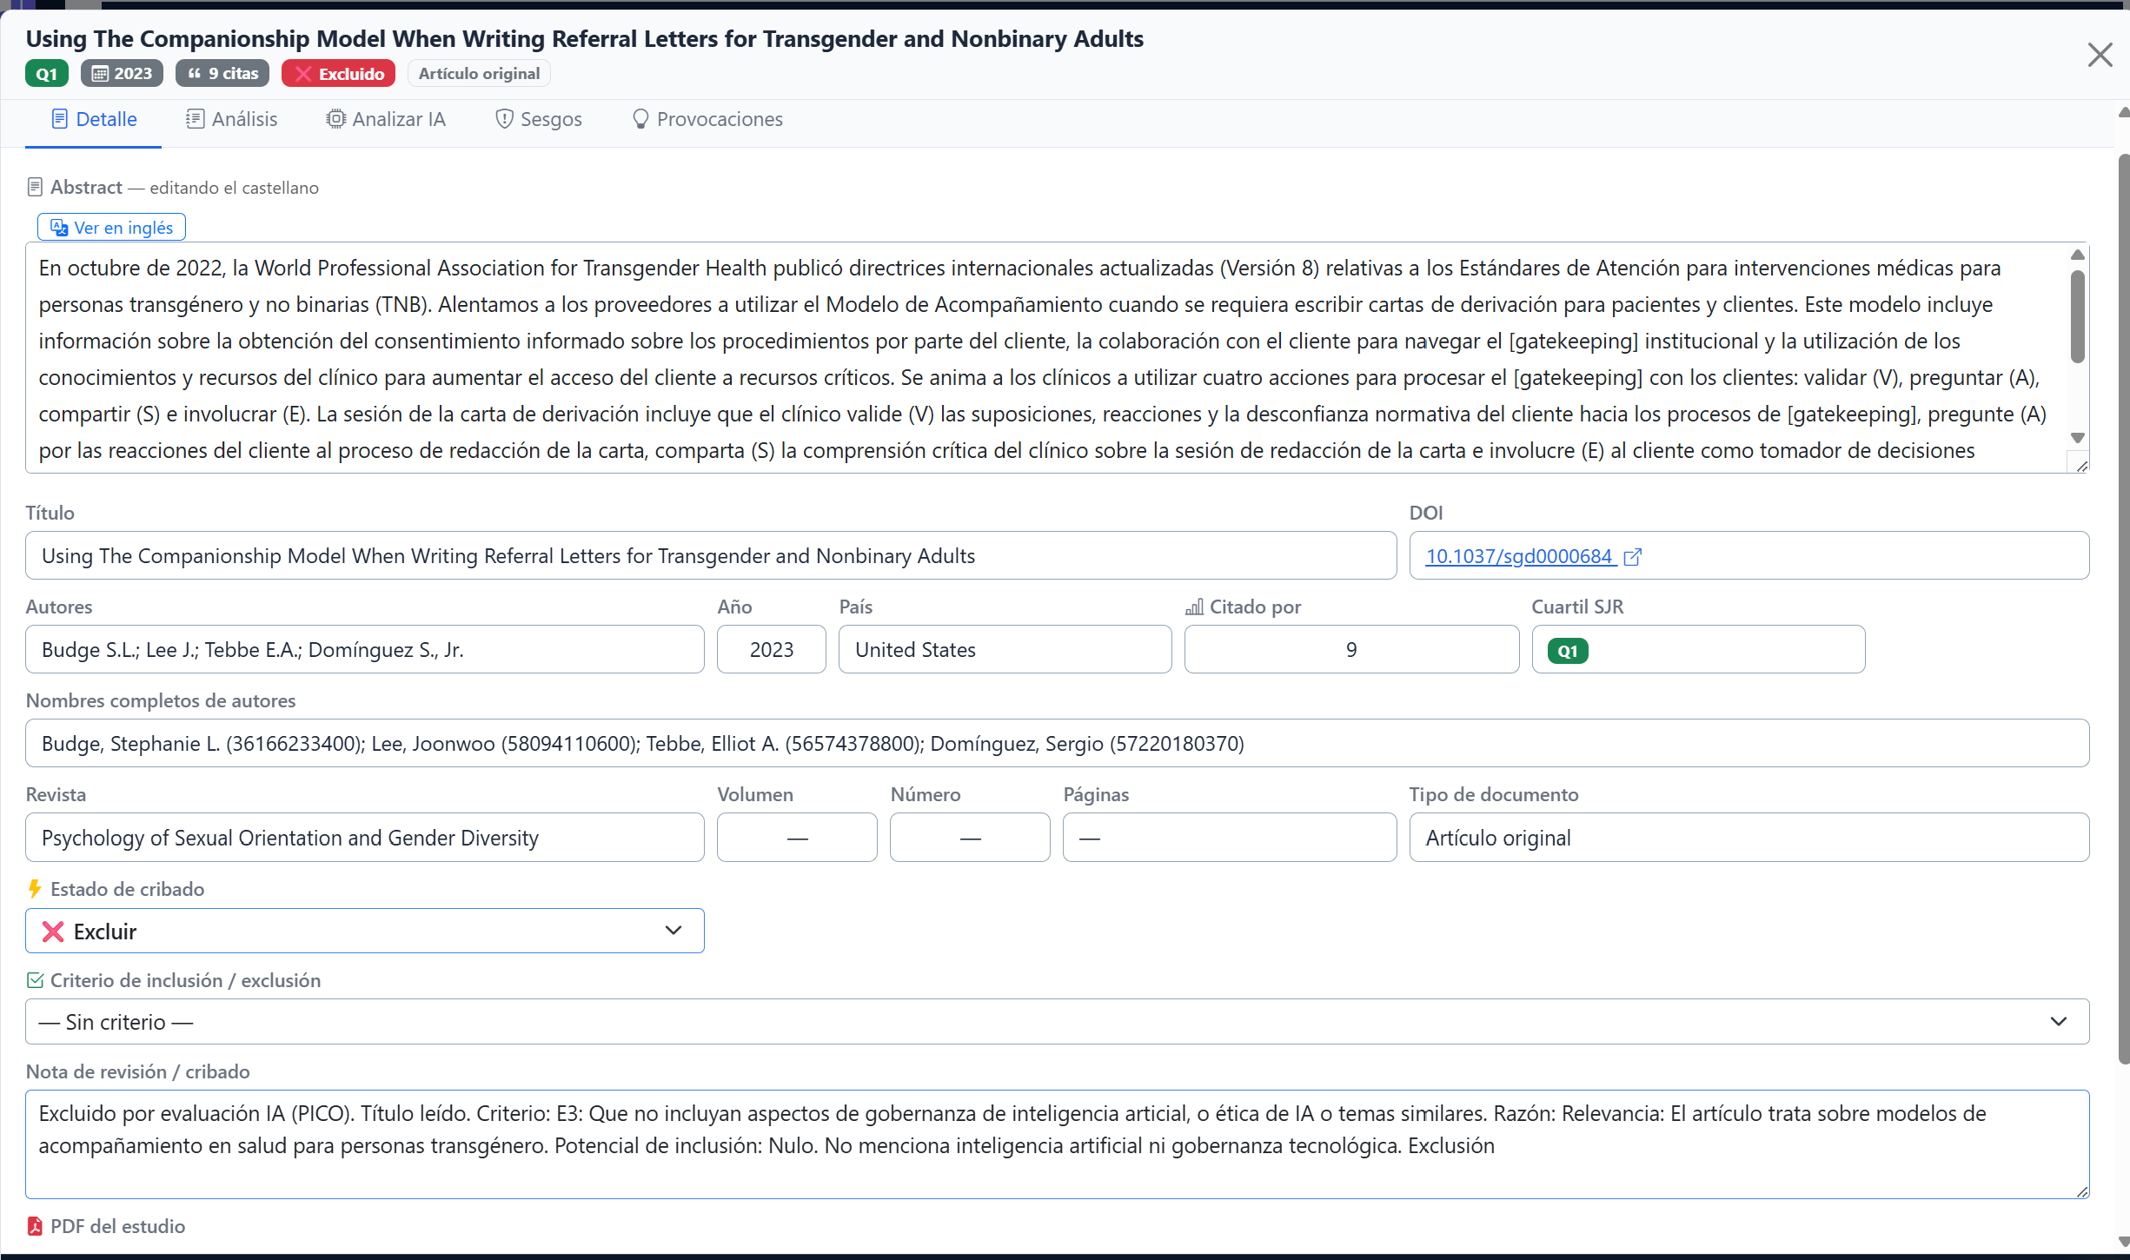The image size is (2130, 1260).
Task: Open the Análisis tab
Action: [x=231, y=119]
